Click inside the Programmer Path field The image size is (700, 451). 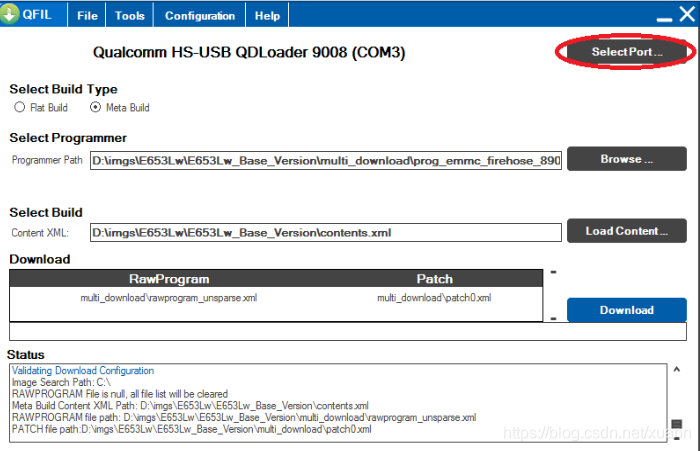tap(326, 161)
